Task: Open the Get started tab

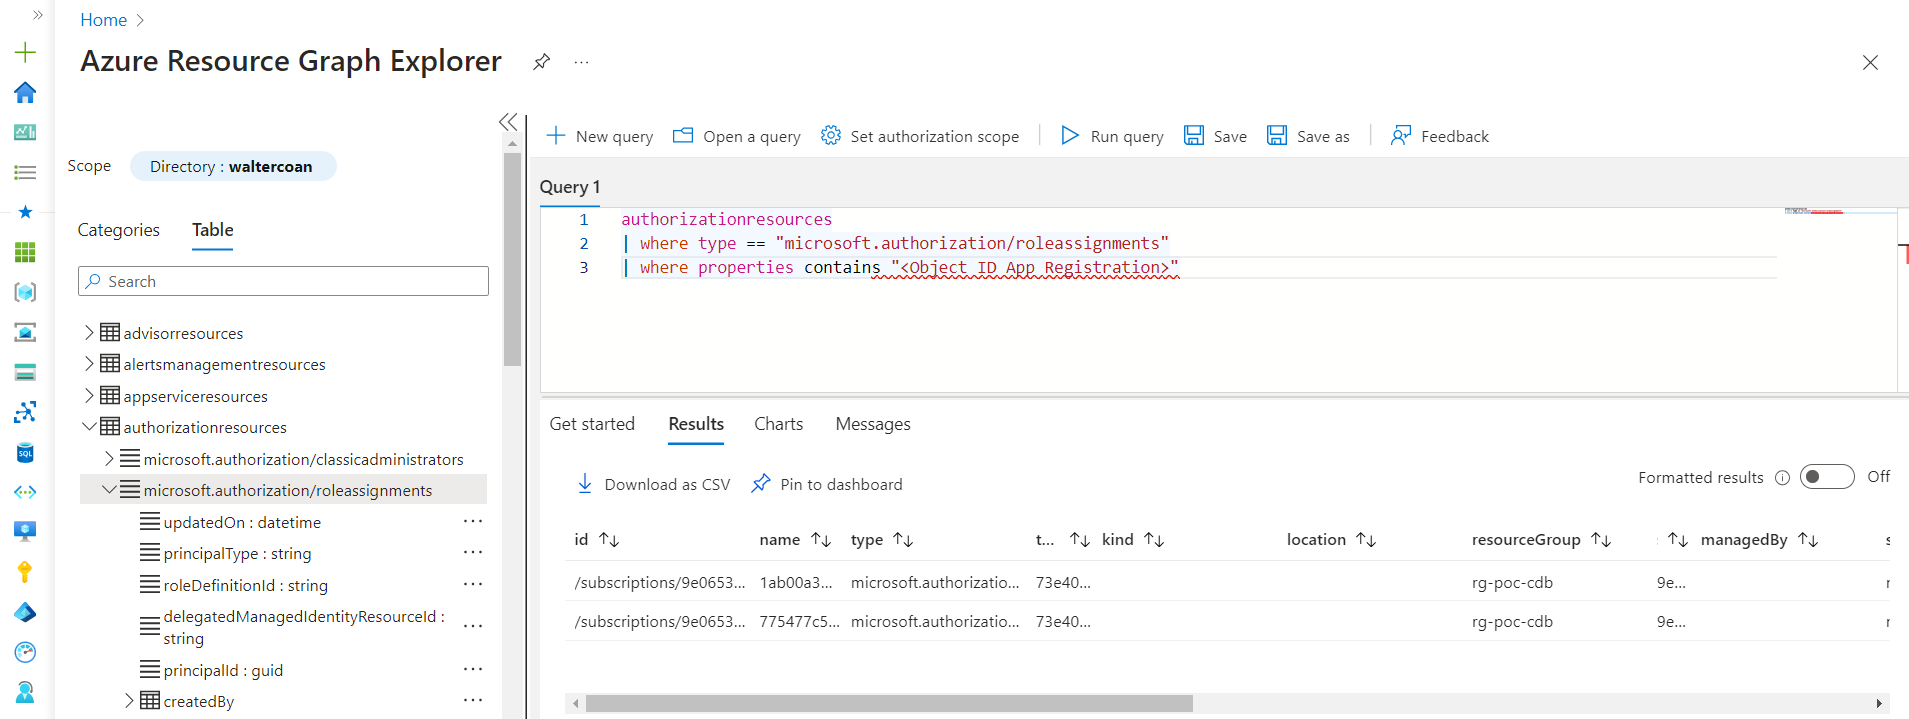Action: pyautogui.click(x=592, y=424)
